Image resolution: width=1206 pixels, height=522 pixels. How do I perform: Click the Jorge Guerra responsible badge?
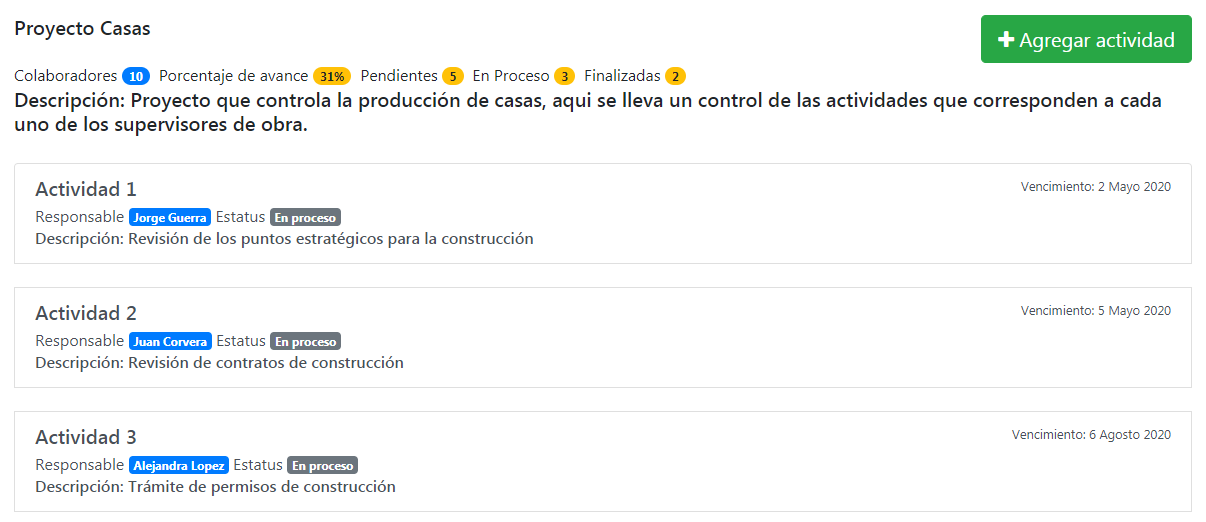click(x=170, y=217)
